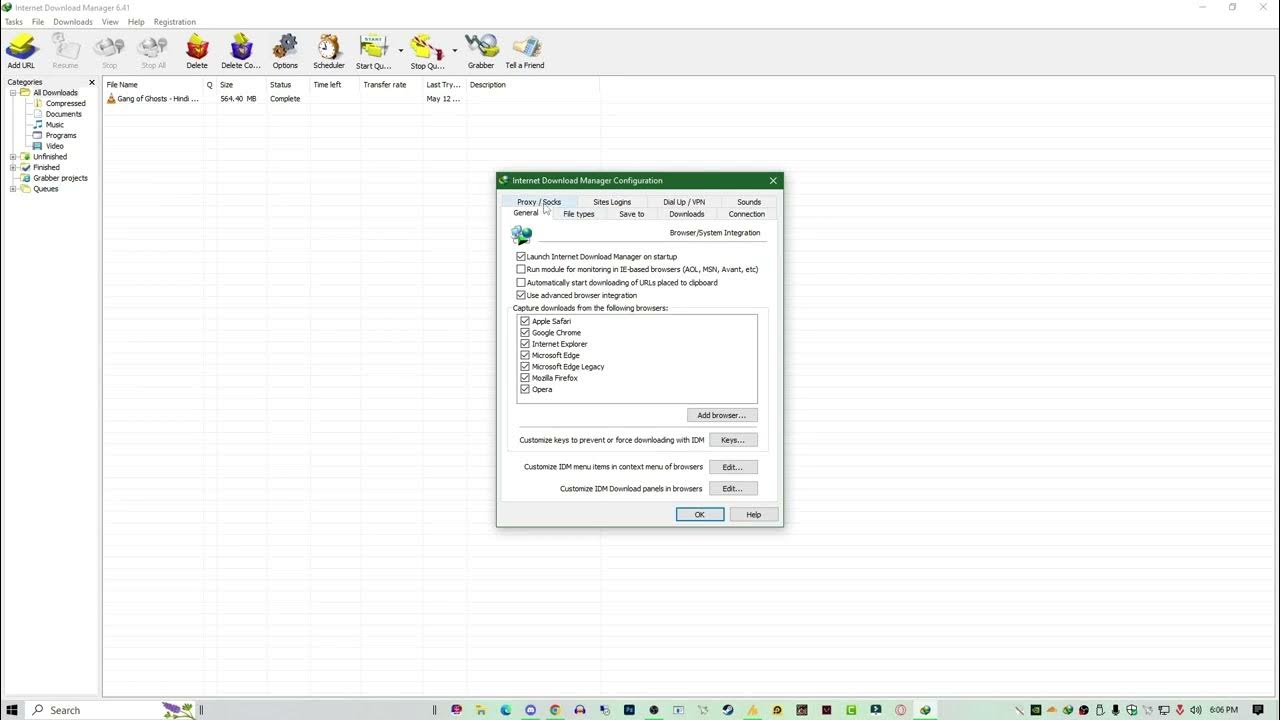Click the Stop All toolbar icon
This screenshot has width=1280, height=720.
[153, 52]
